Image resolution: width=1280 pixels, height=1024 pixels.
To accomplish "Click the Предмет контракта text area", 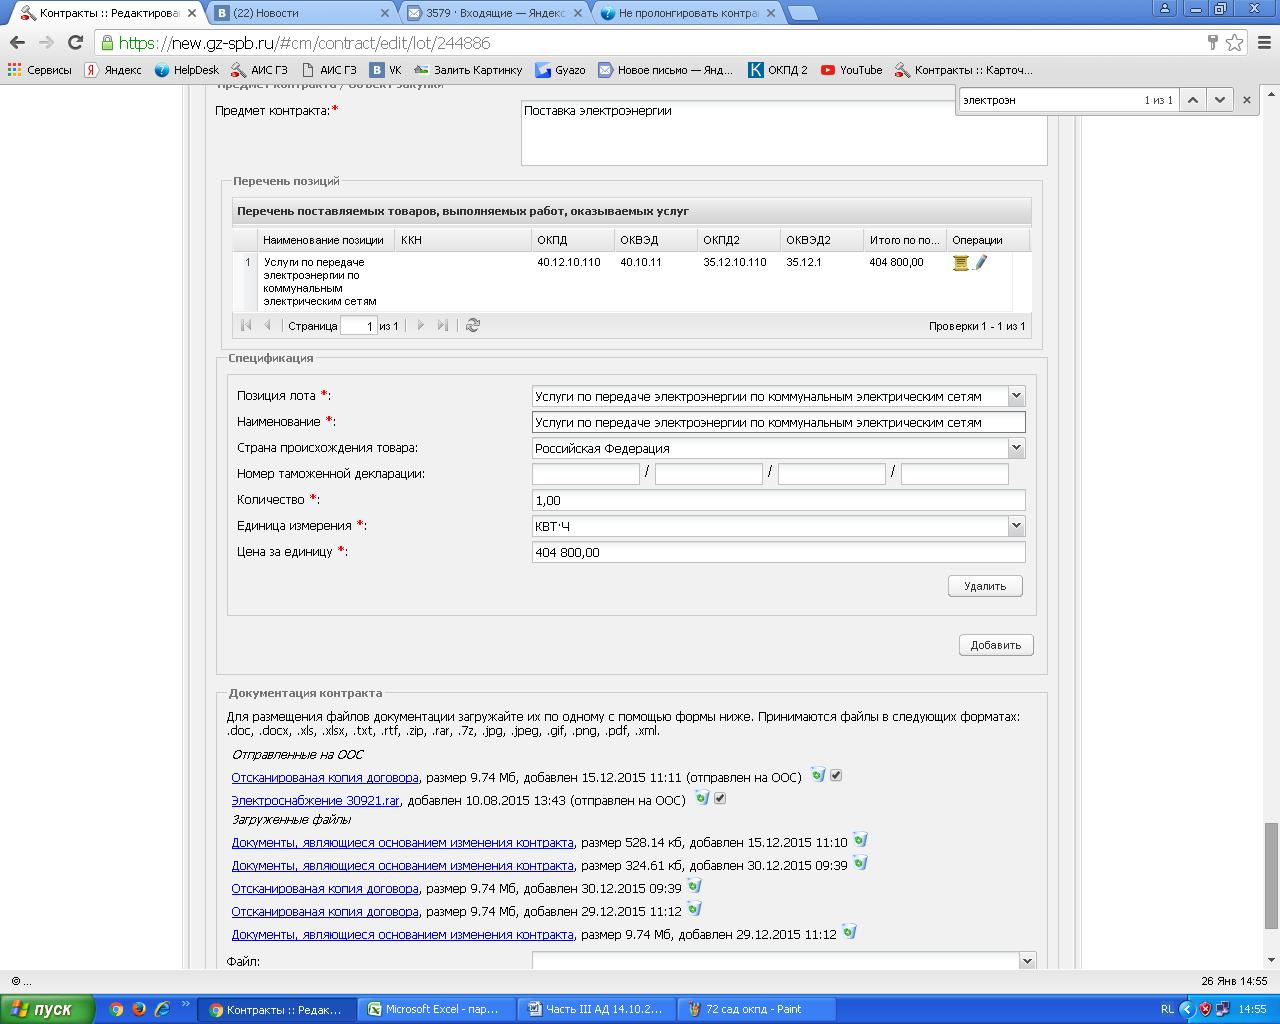I will point(784,132).
